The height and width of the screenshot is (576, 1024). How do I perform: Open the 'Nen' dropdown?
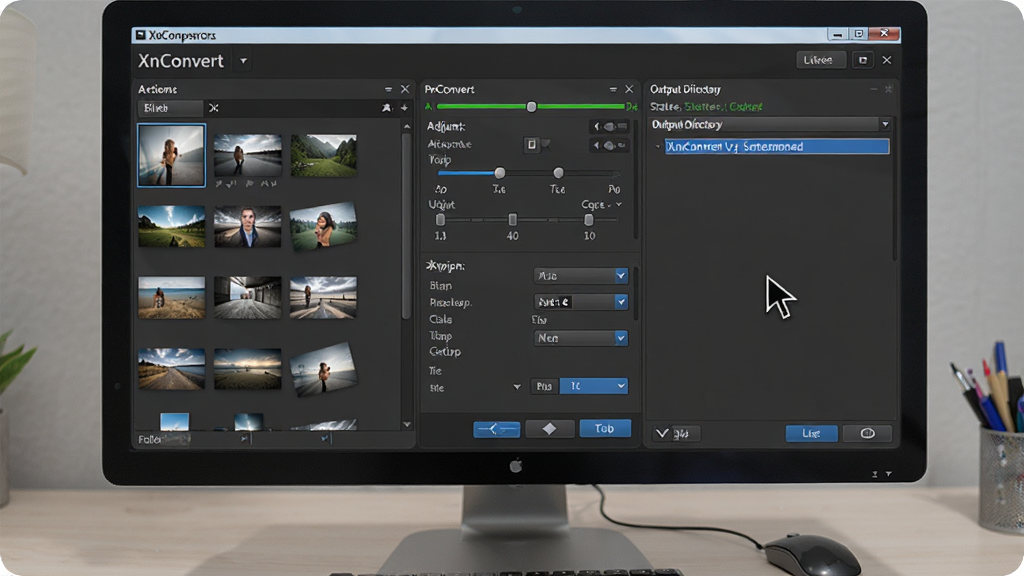581,338
